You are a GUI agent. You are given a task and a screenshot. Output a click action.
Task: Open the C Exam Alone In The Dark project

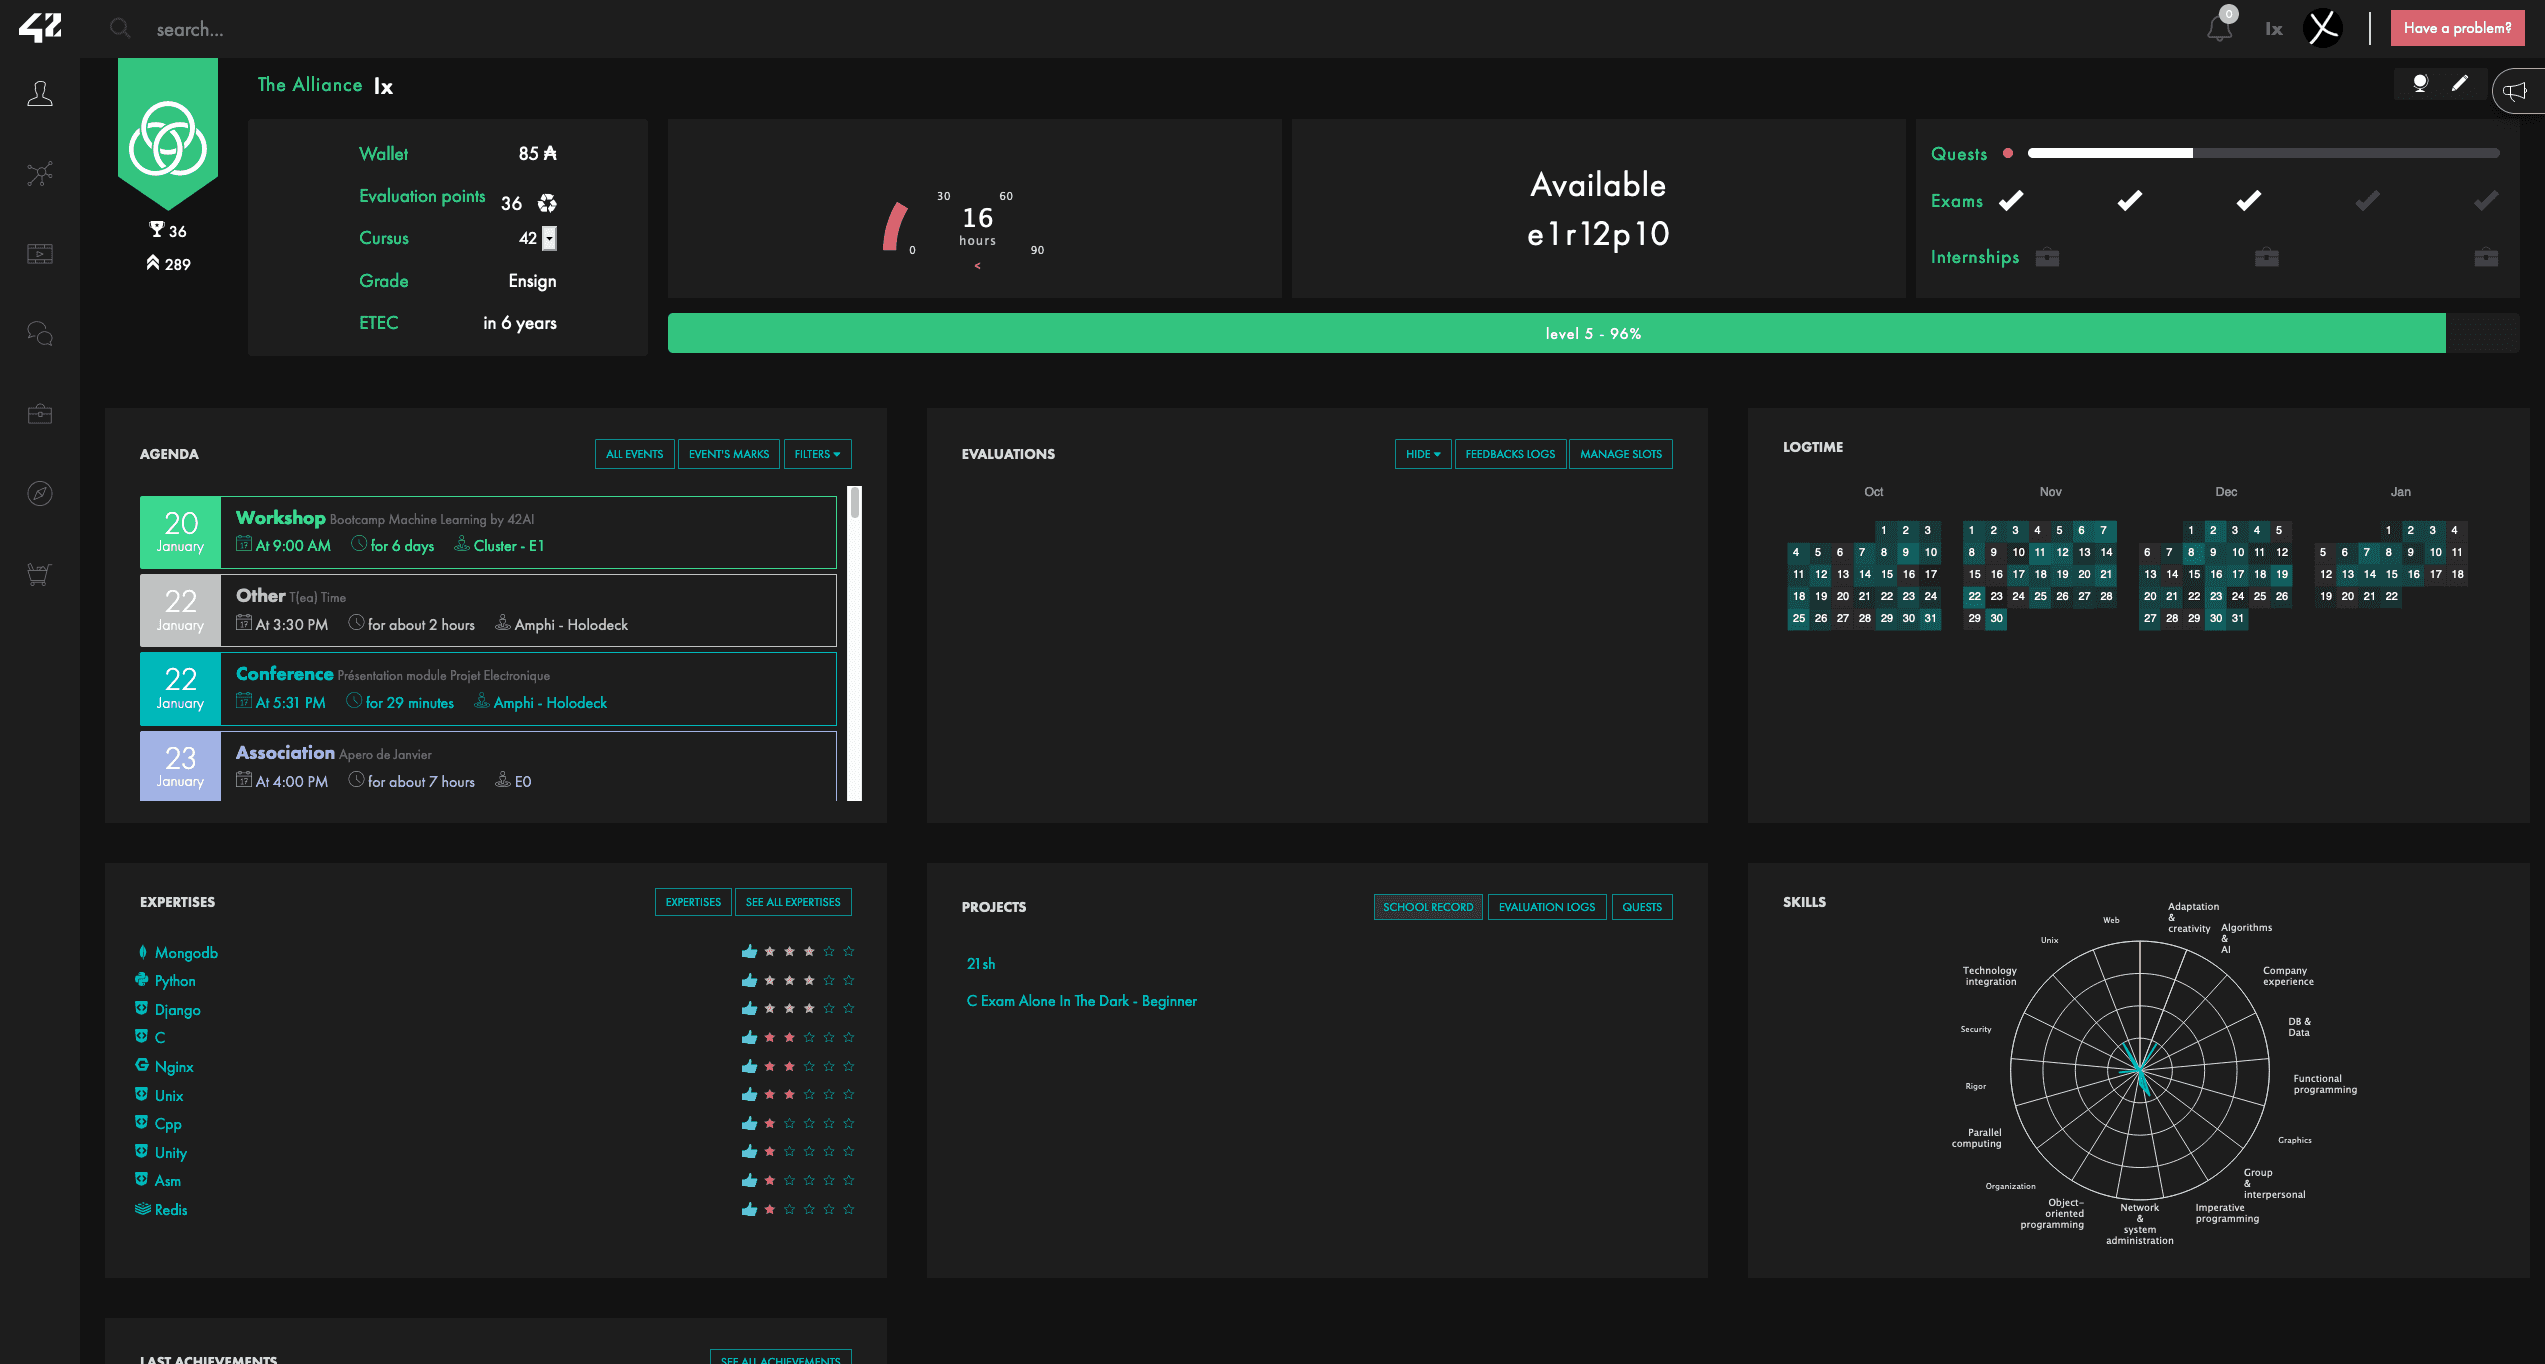pos(1081,1001)
